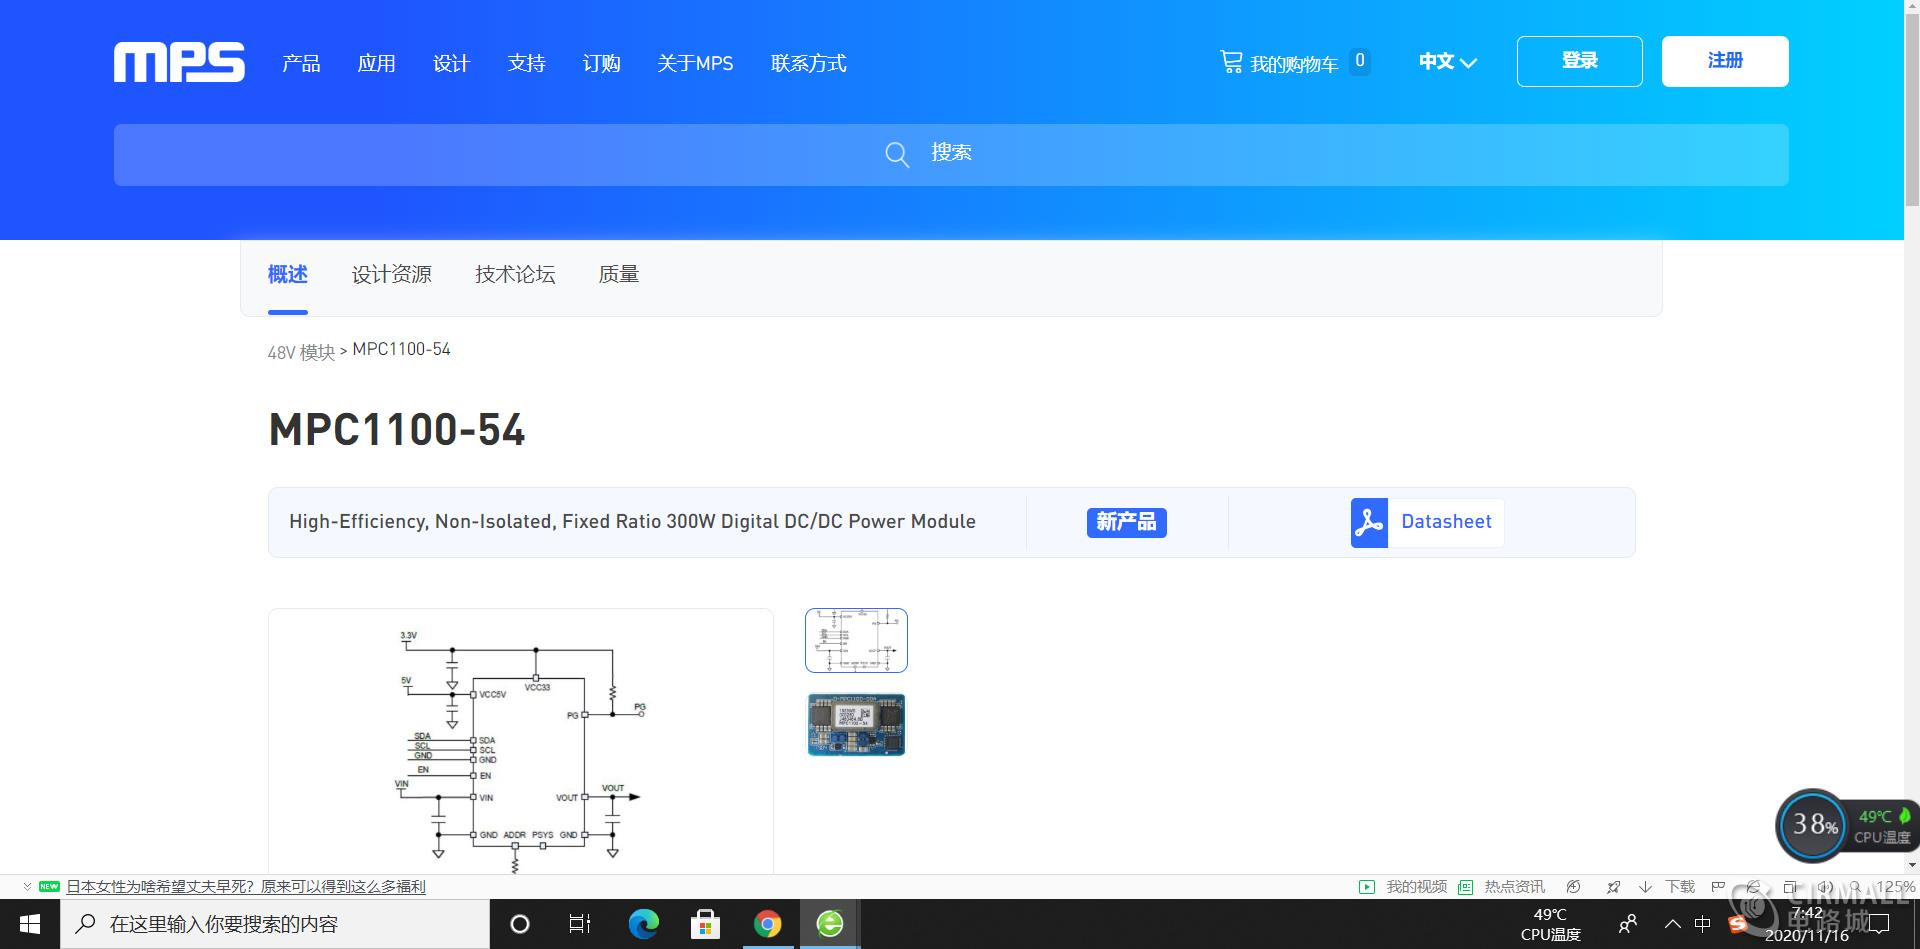The height and width of the screenshot is (949, 1920).
Task: Click the 新产品 badge
Action: click(x=1126, y=522)
